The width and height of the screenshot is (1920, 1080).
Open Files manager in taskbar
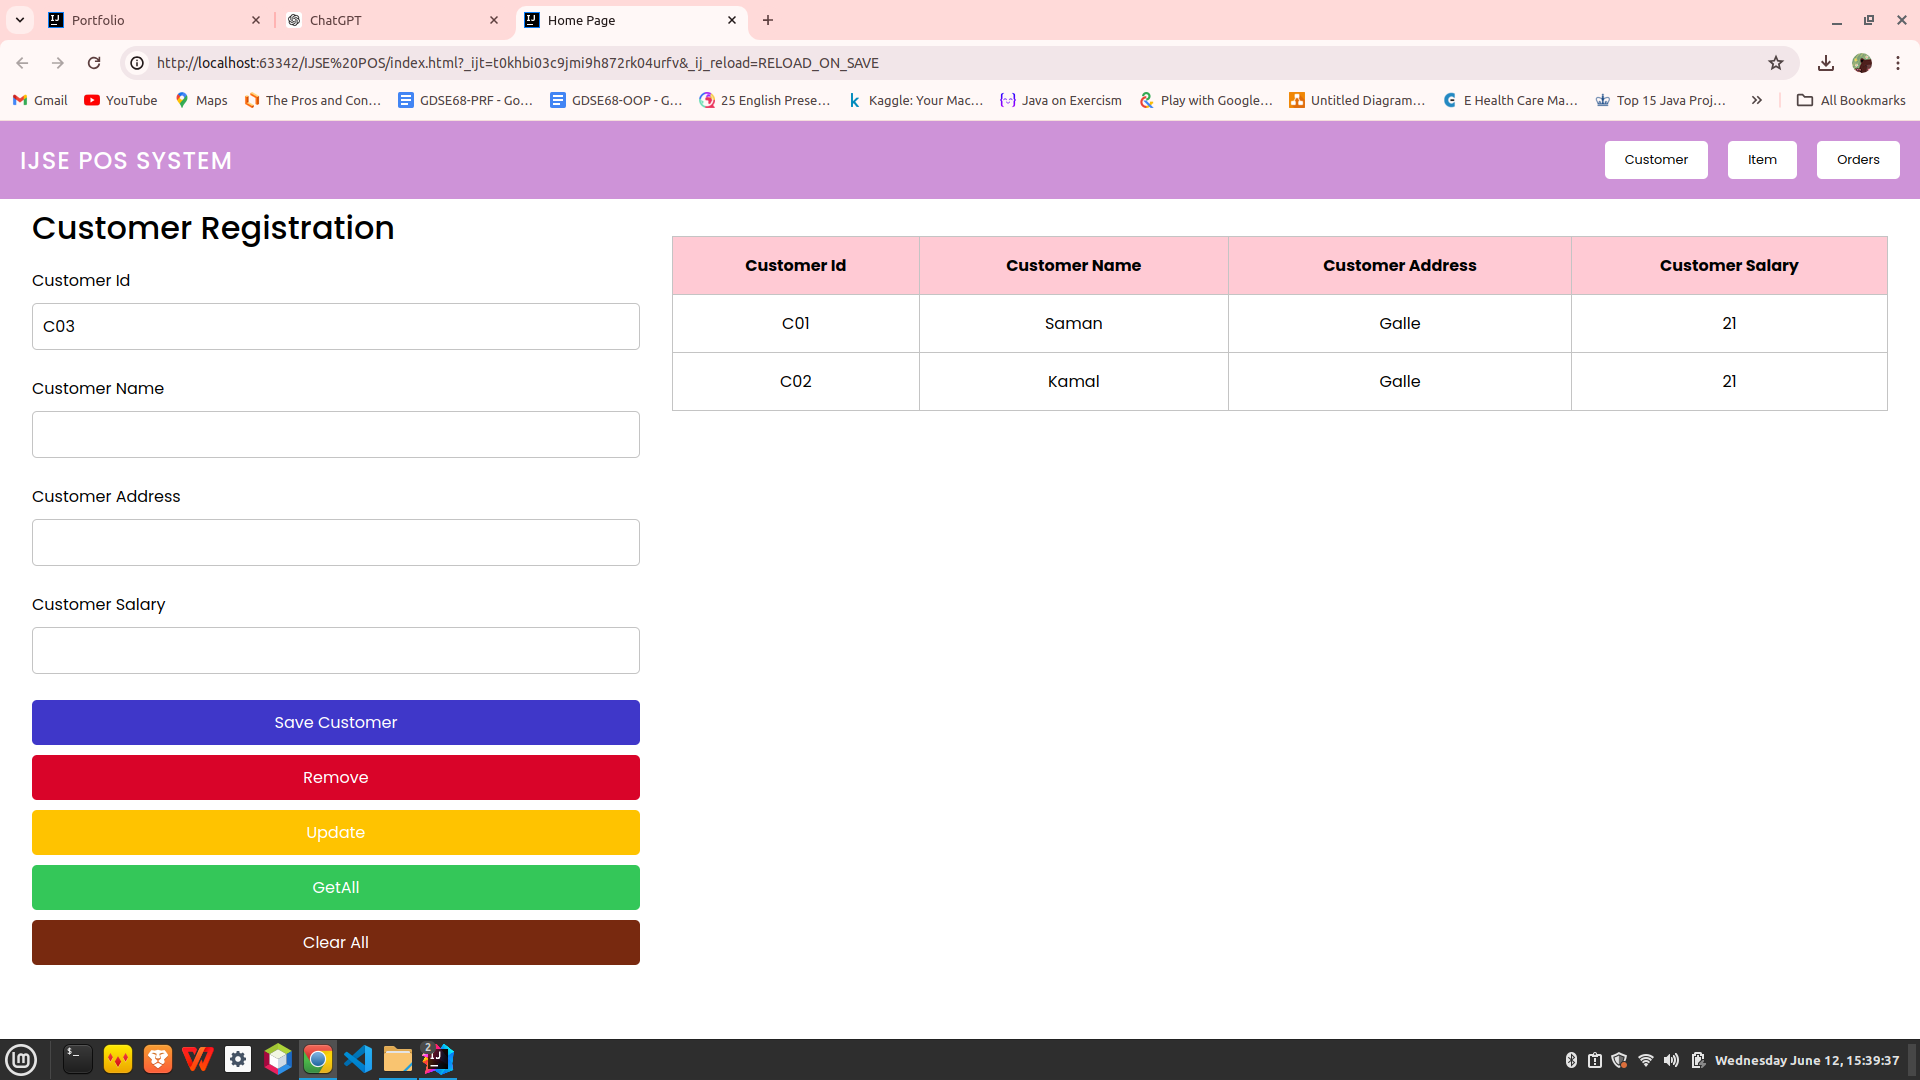398,1059
